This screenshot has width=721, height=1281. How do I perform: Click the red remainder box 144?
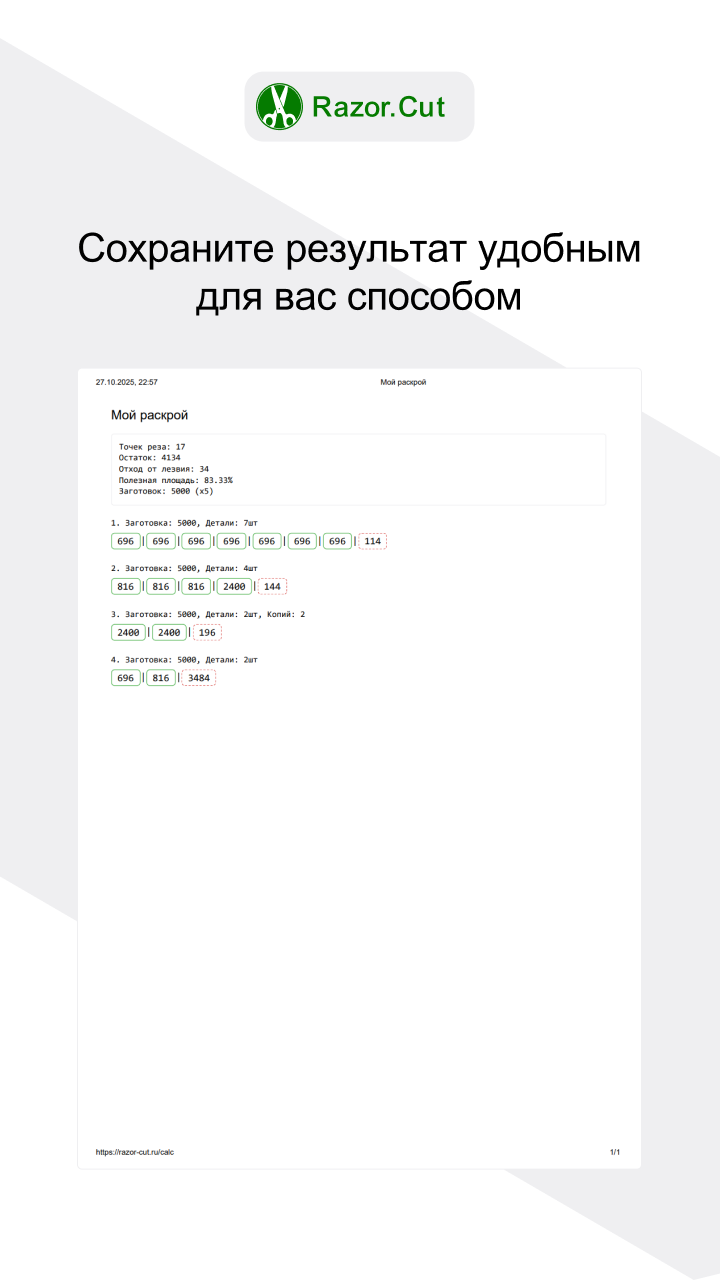point(272,587)
